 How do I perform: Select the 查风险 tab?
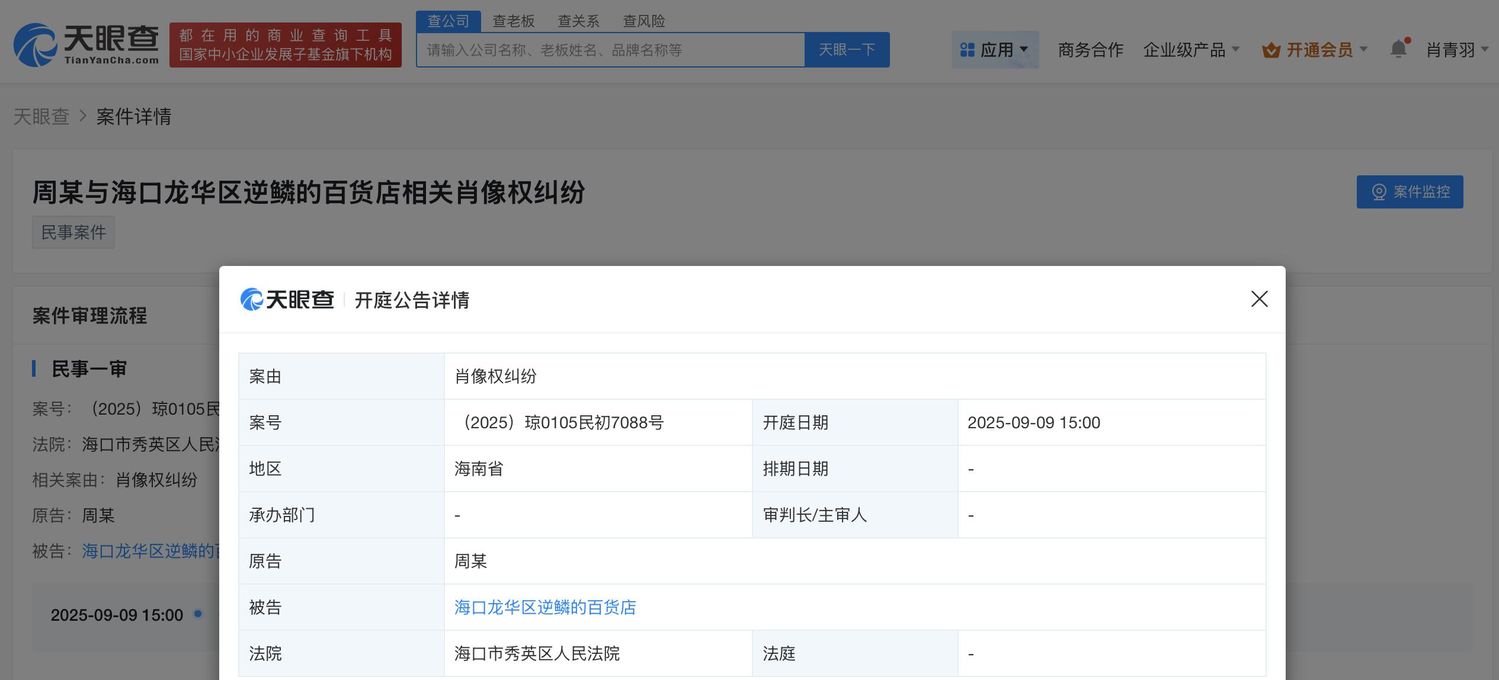644,21
